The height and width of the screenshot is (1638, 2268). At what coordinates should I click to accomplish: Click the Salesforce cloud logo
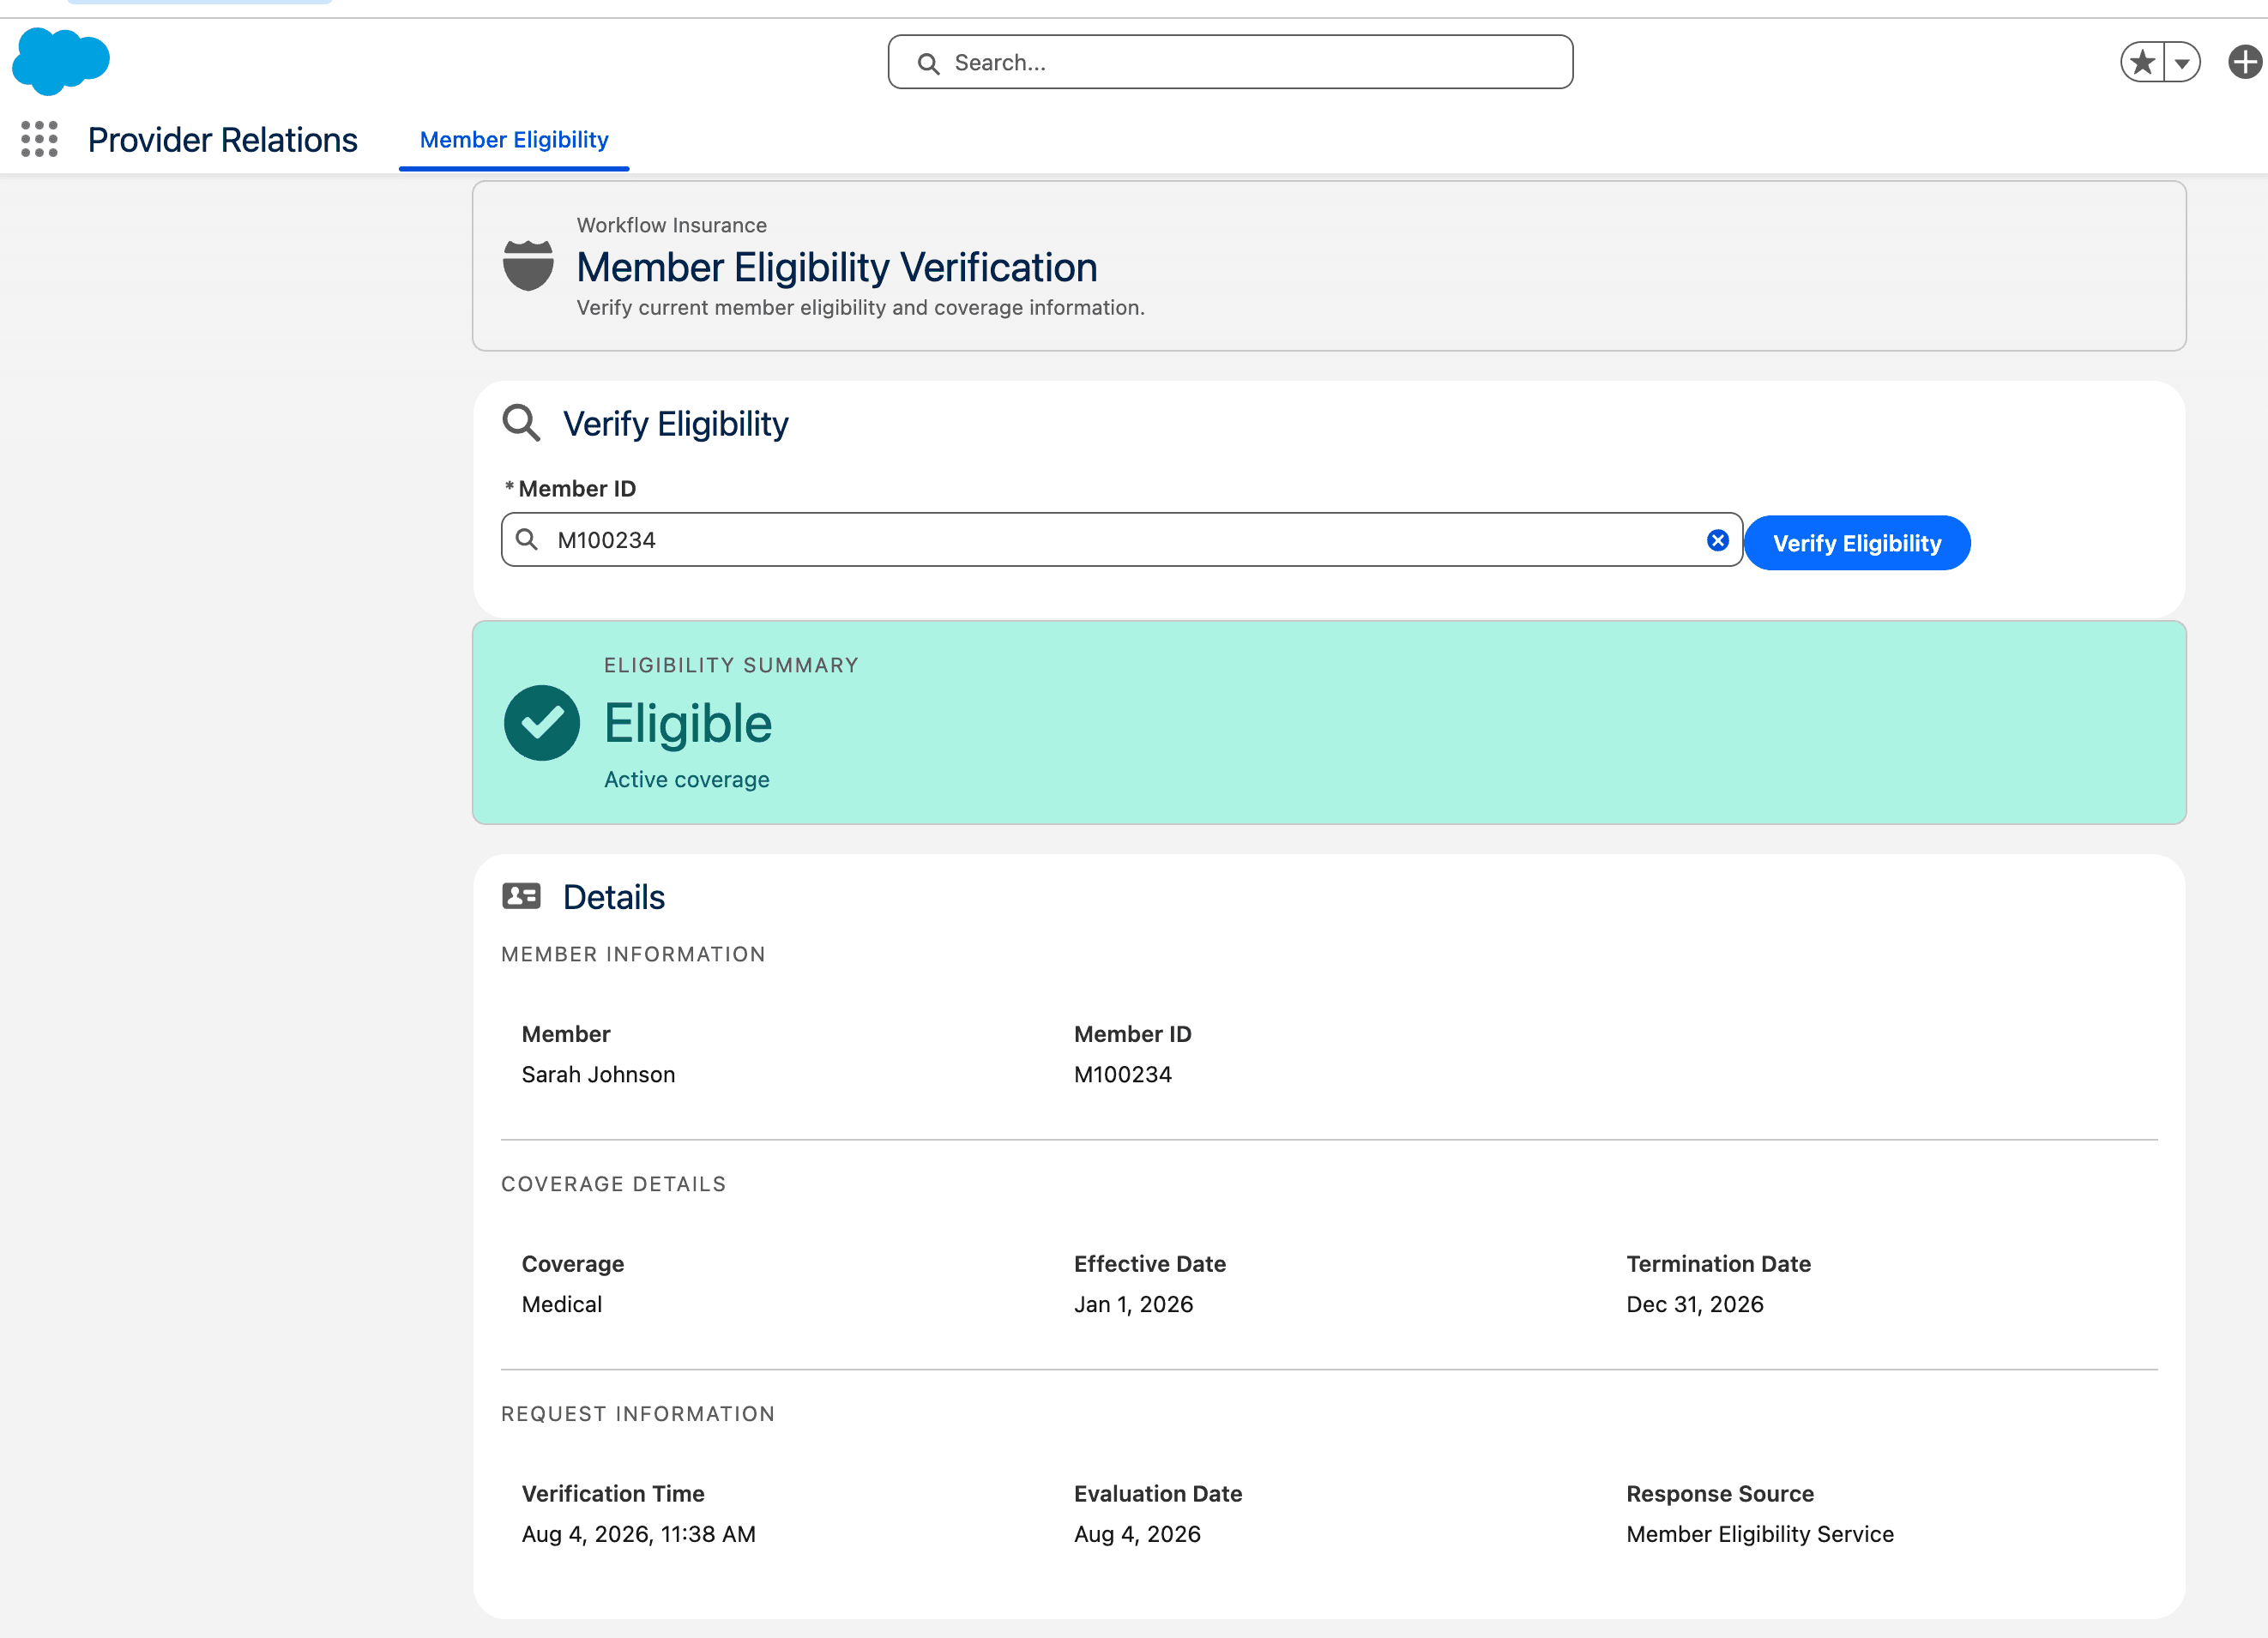61,61
